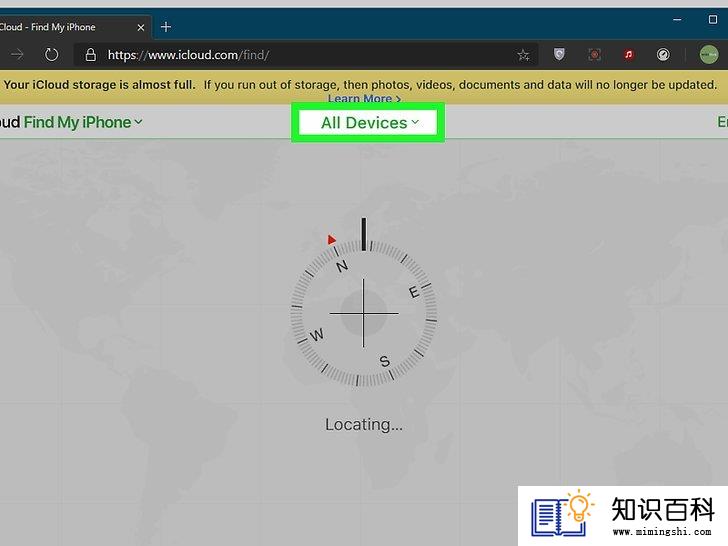This screenshot has width=728, height=546.
Task: Focus the address bar showing icloud.com/find
Action: [x=306, y=55]
